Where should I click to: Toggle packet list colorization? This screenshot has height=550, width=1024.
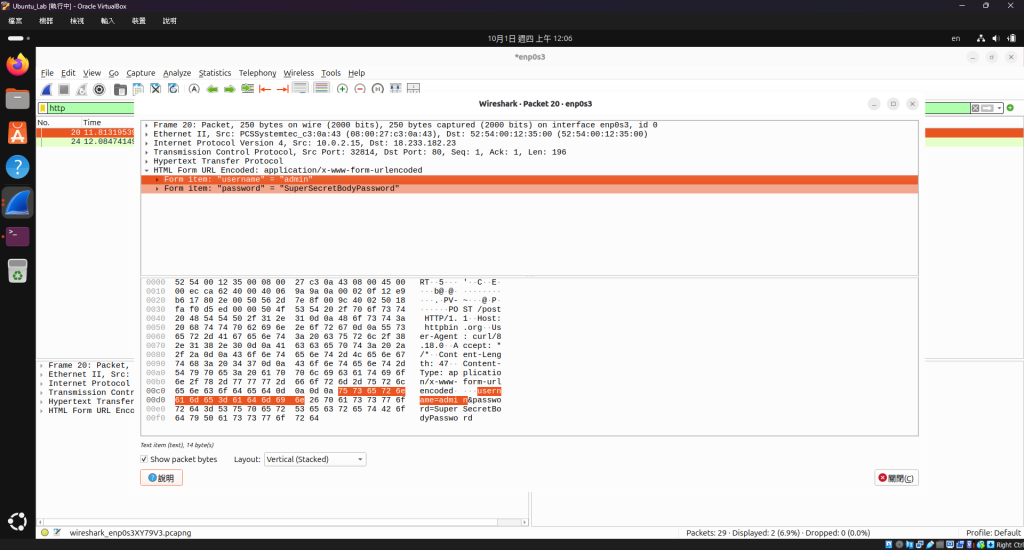[x=321, y=89]
